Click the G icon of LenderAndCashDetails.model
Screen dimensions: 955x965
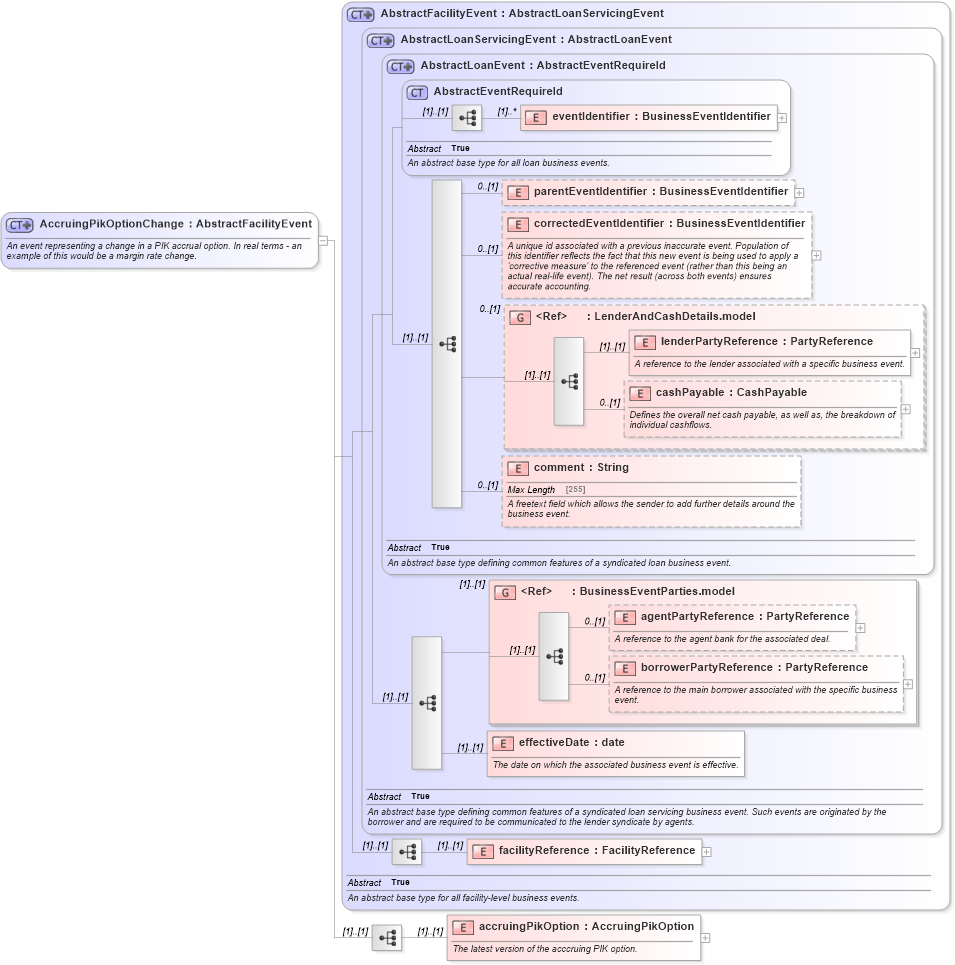click(x=519, y=317)
